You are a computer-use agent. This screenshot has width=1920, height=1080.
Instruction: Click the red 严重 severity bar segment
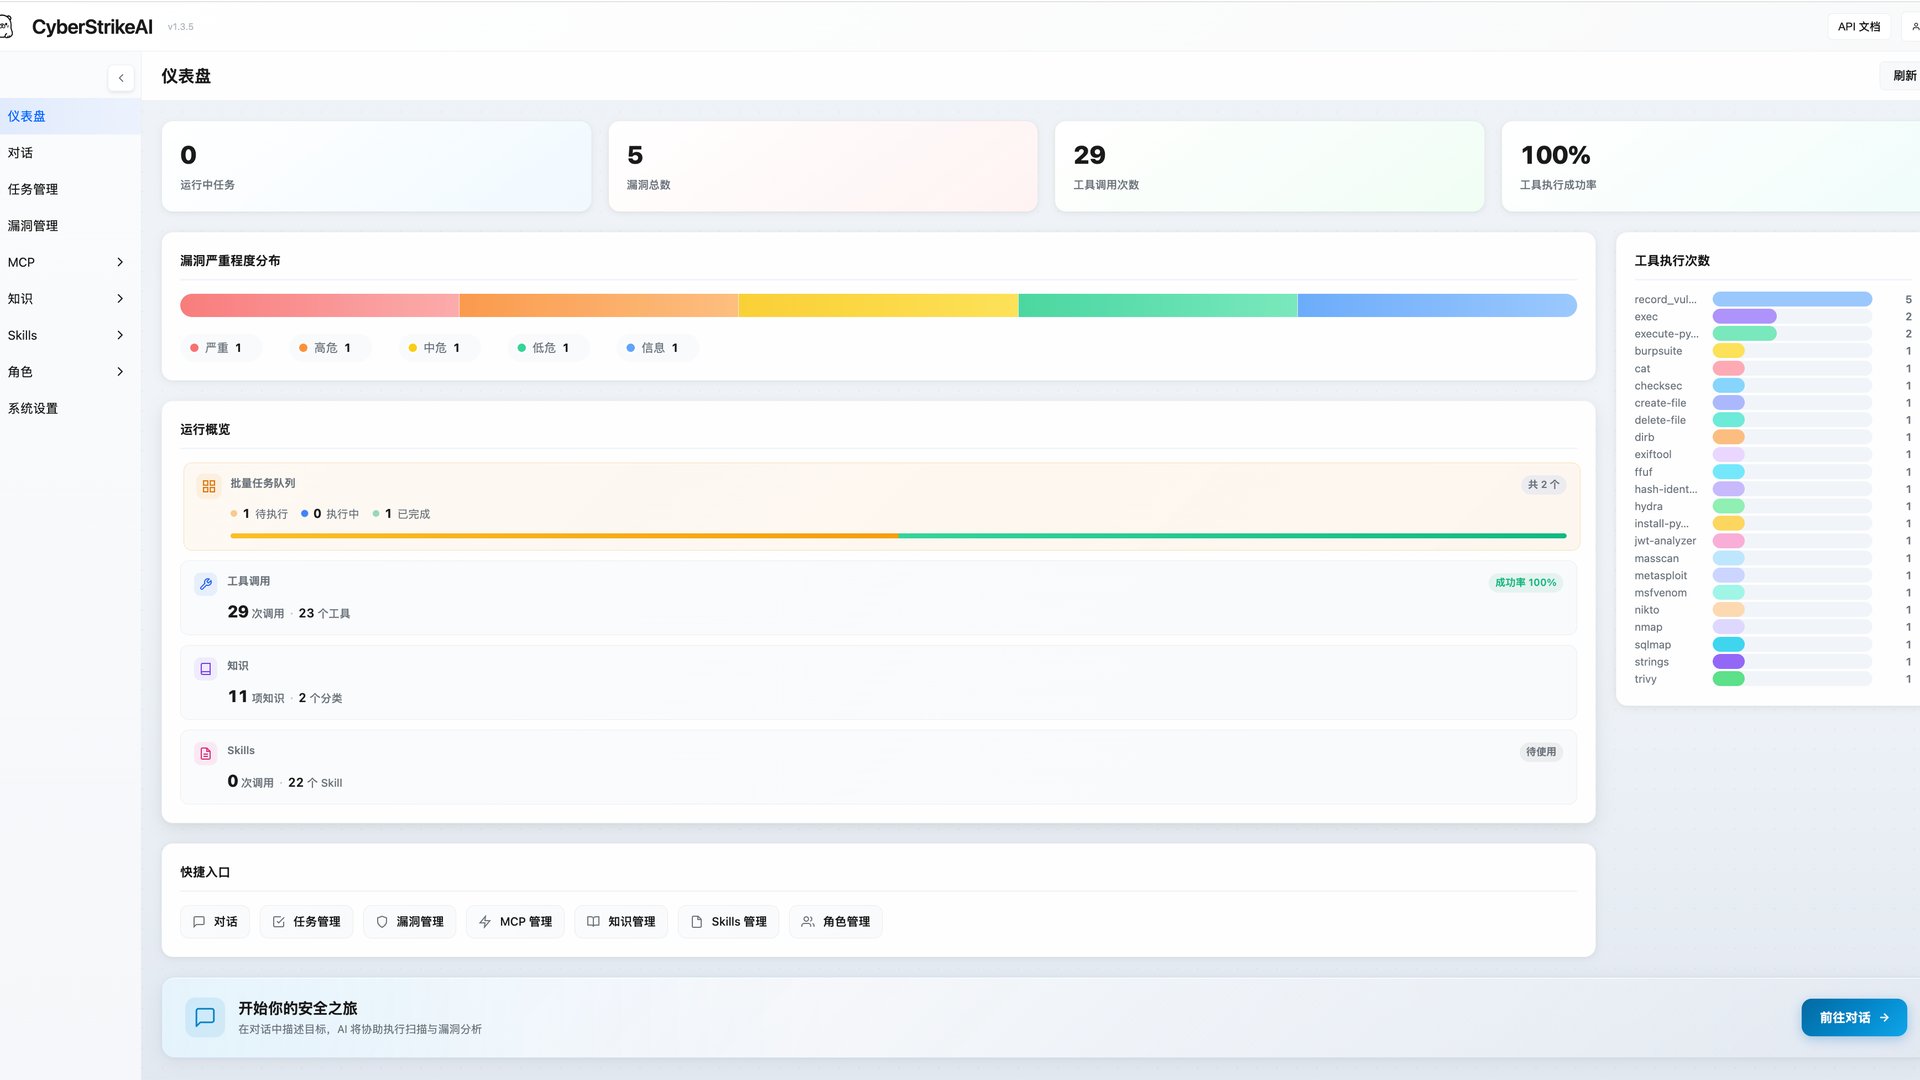coord(319,305)
